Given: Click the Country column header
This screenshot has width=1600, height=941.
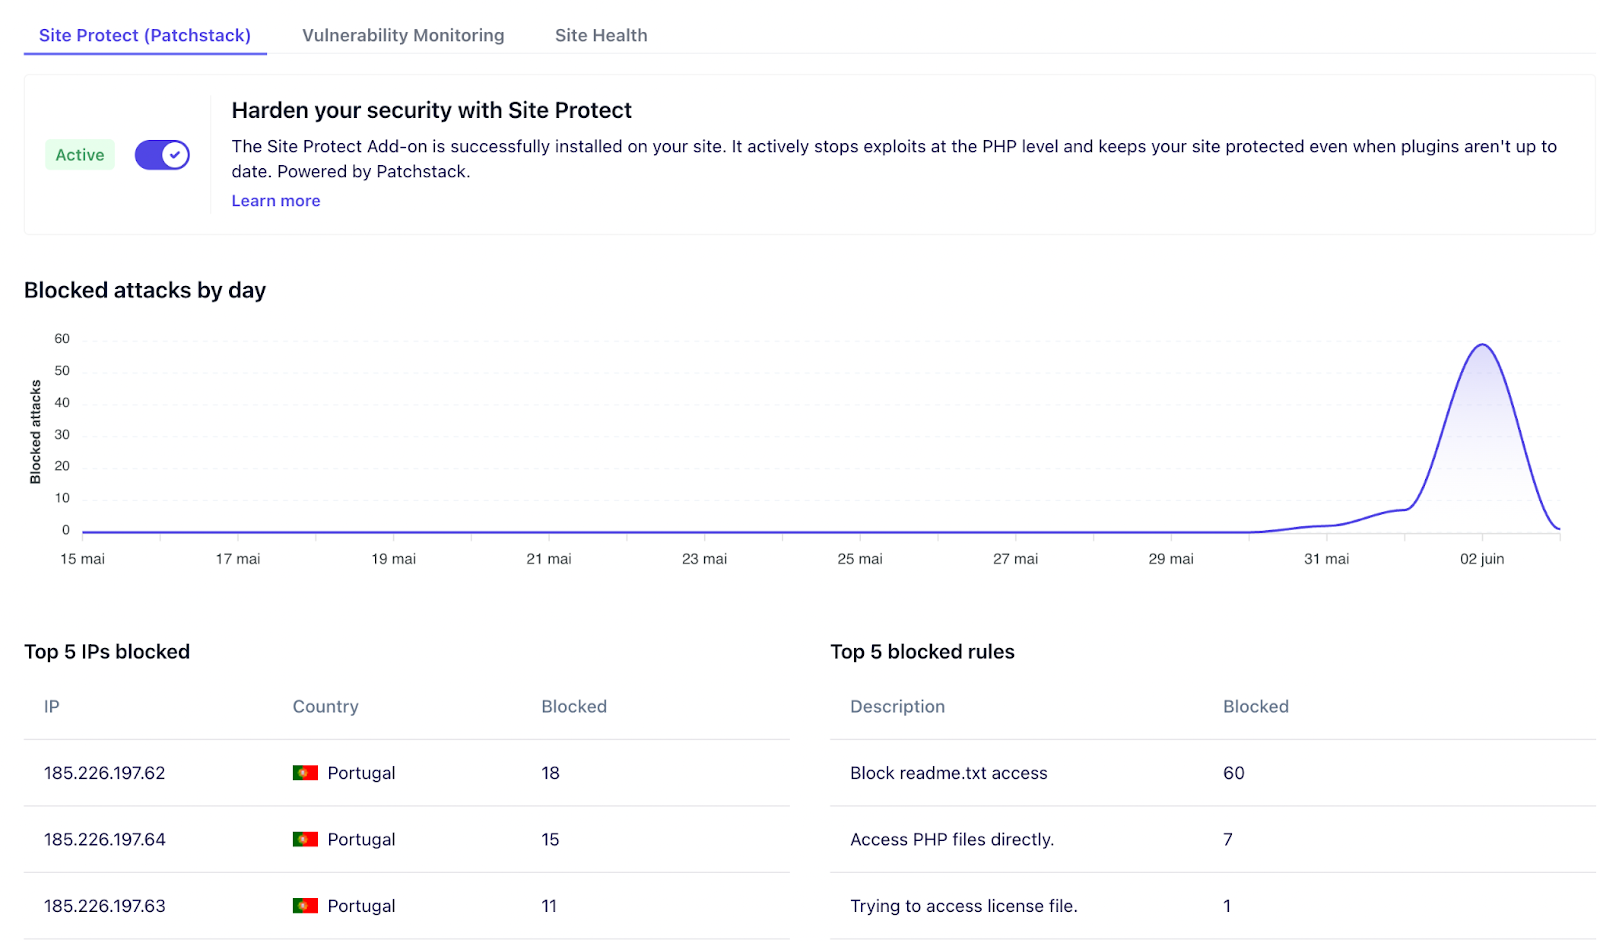Looking at the screenshot, I should [325, 706].
